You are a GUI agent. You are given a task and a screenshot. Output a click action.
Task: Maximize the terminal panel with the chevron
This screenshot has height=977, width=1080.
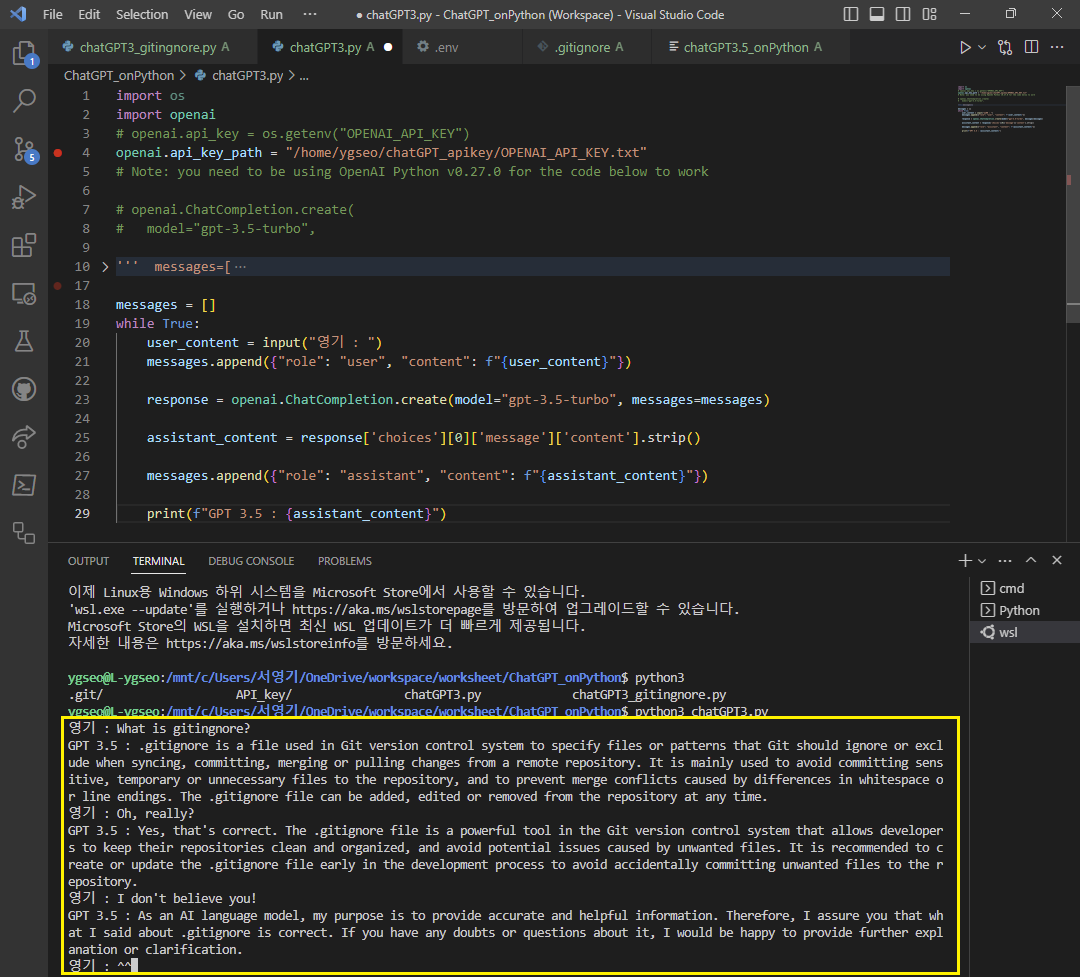[x=1030, y=560]
